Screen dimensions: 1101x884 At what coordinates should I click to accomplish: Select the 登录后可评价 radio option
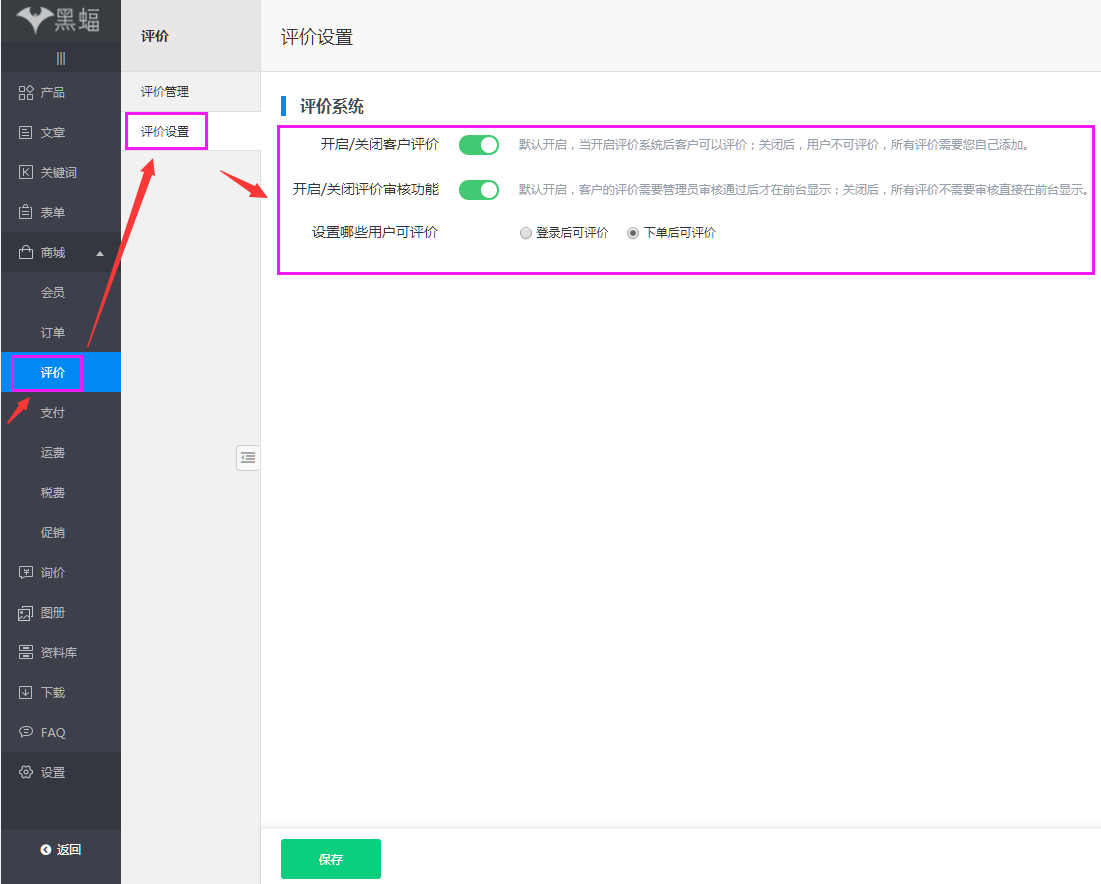526,232
